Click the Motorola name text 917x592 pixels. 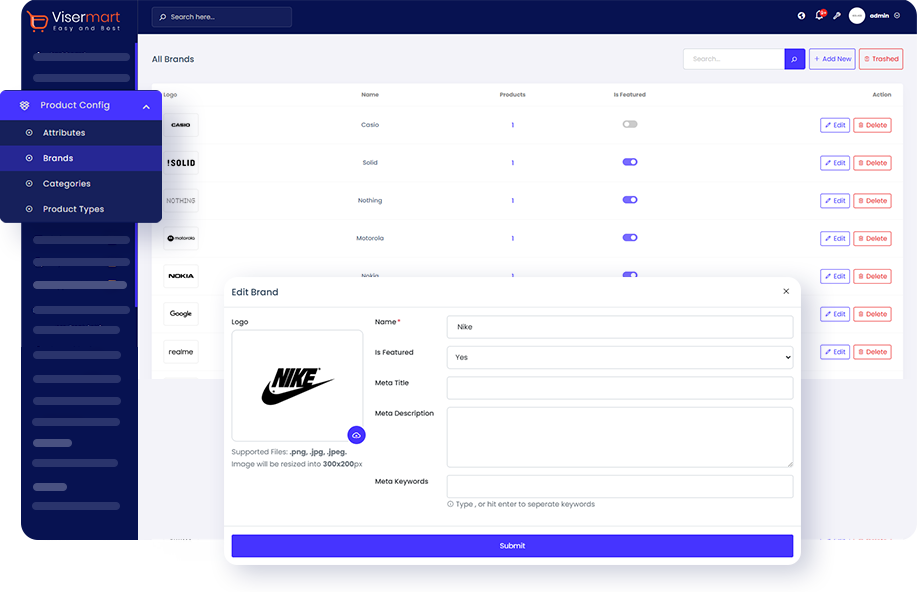point(370,238)
